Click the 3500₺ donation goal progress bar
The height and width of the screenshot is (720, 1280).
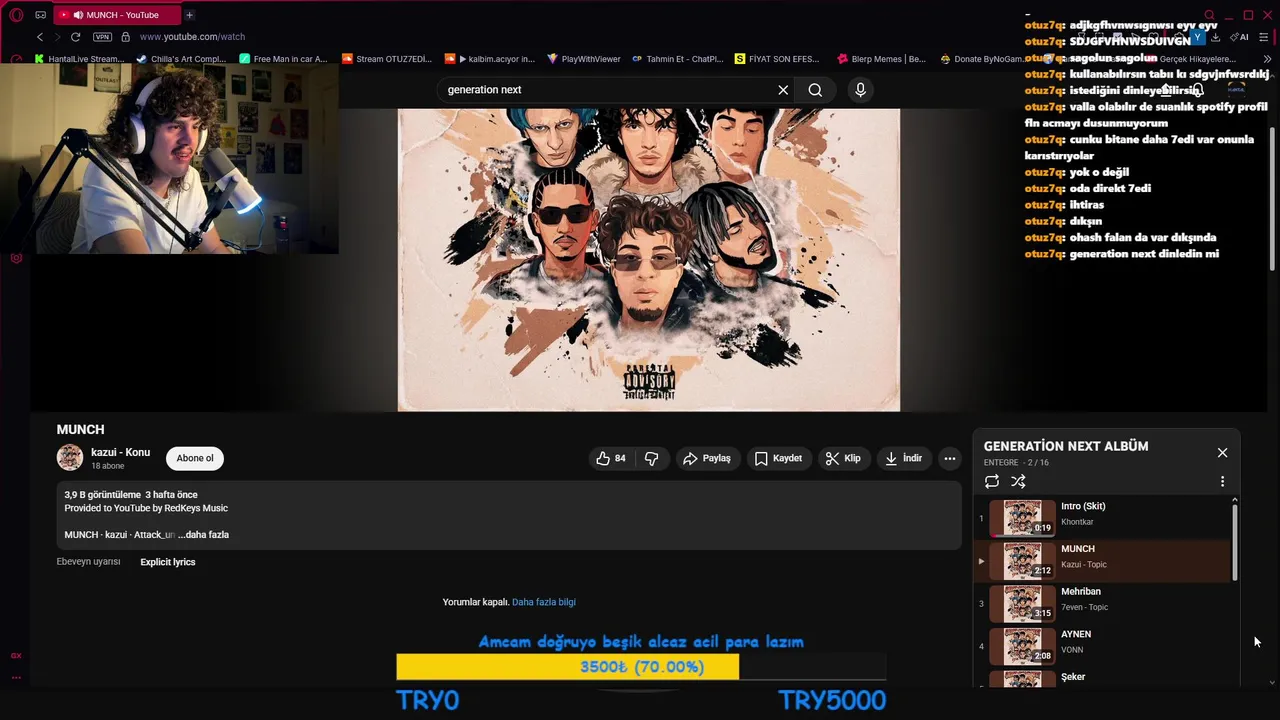pos(641,667)
